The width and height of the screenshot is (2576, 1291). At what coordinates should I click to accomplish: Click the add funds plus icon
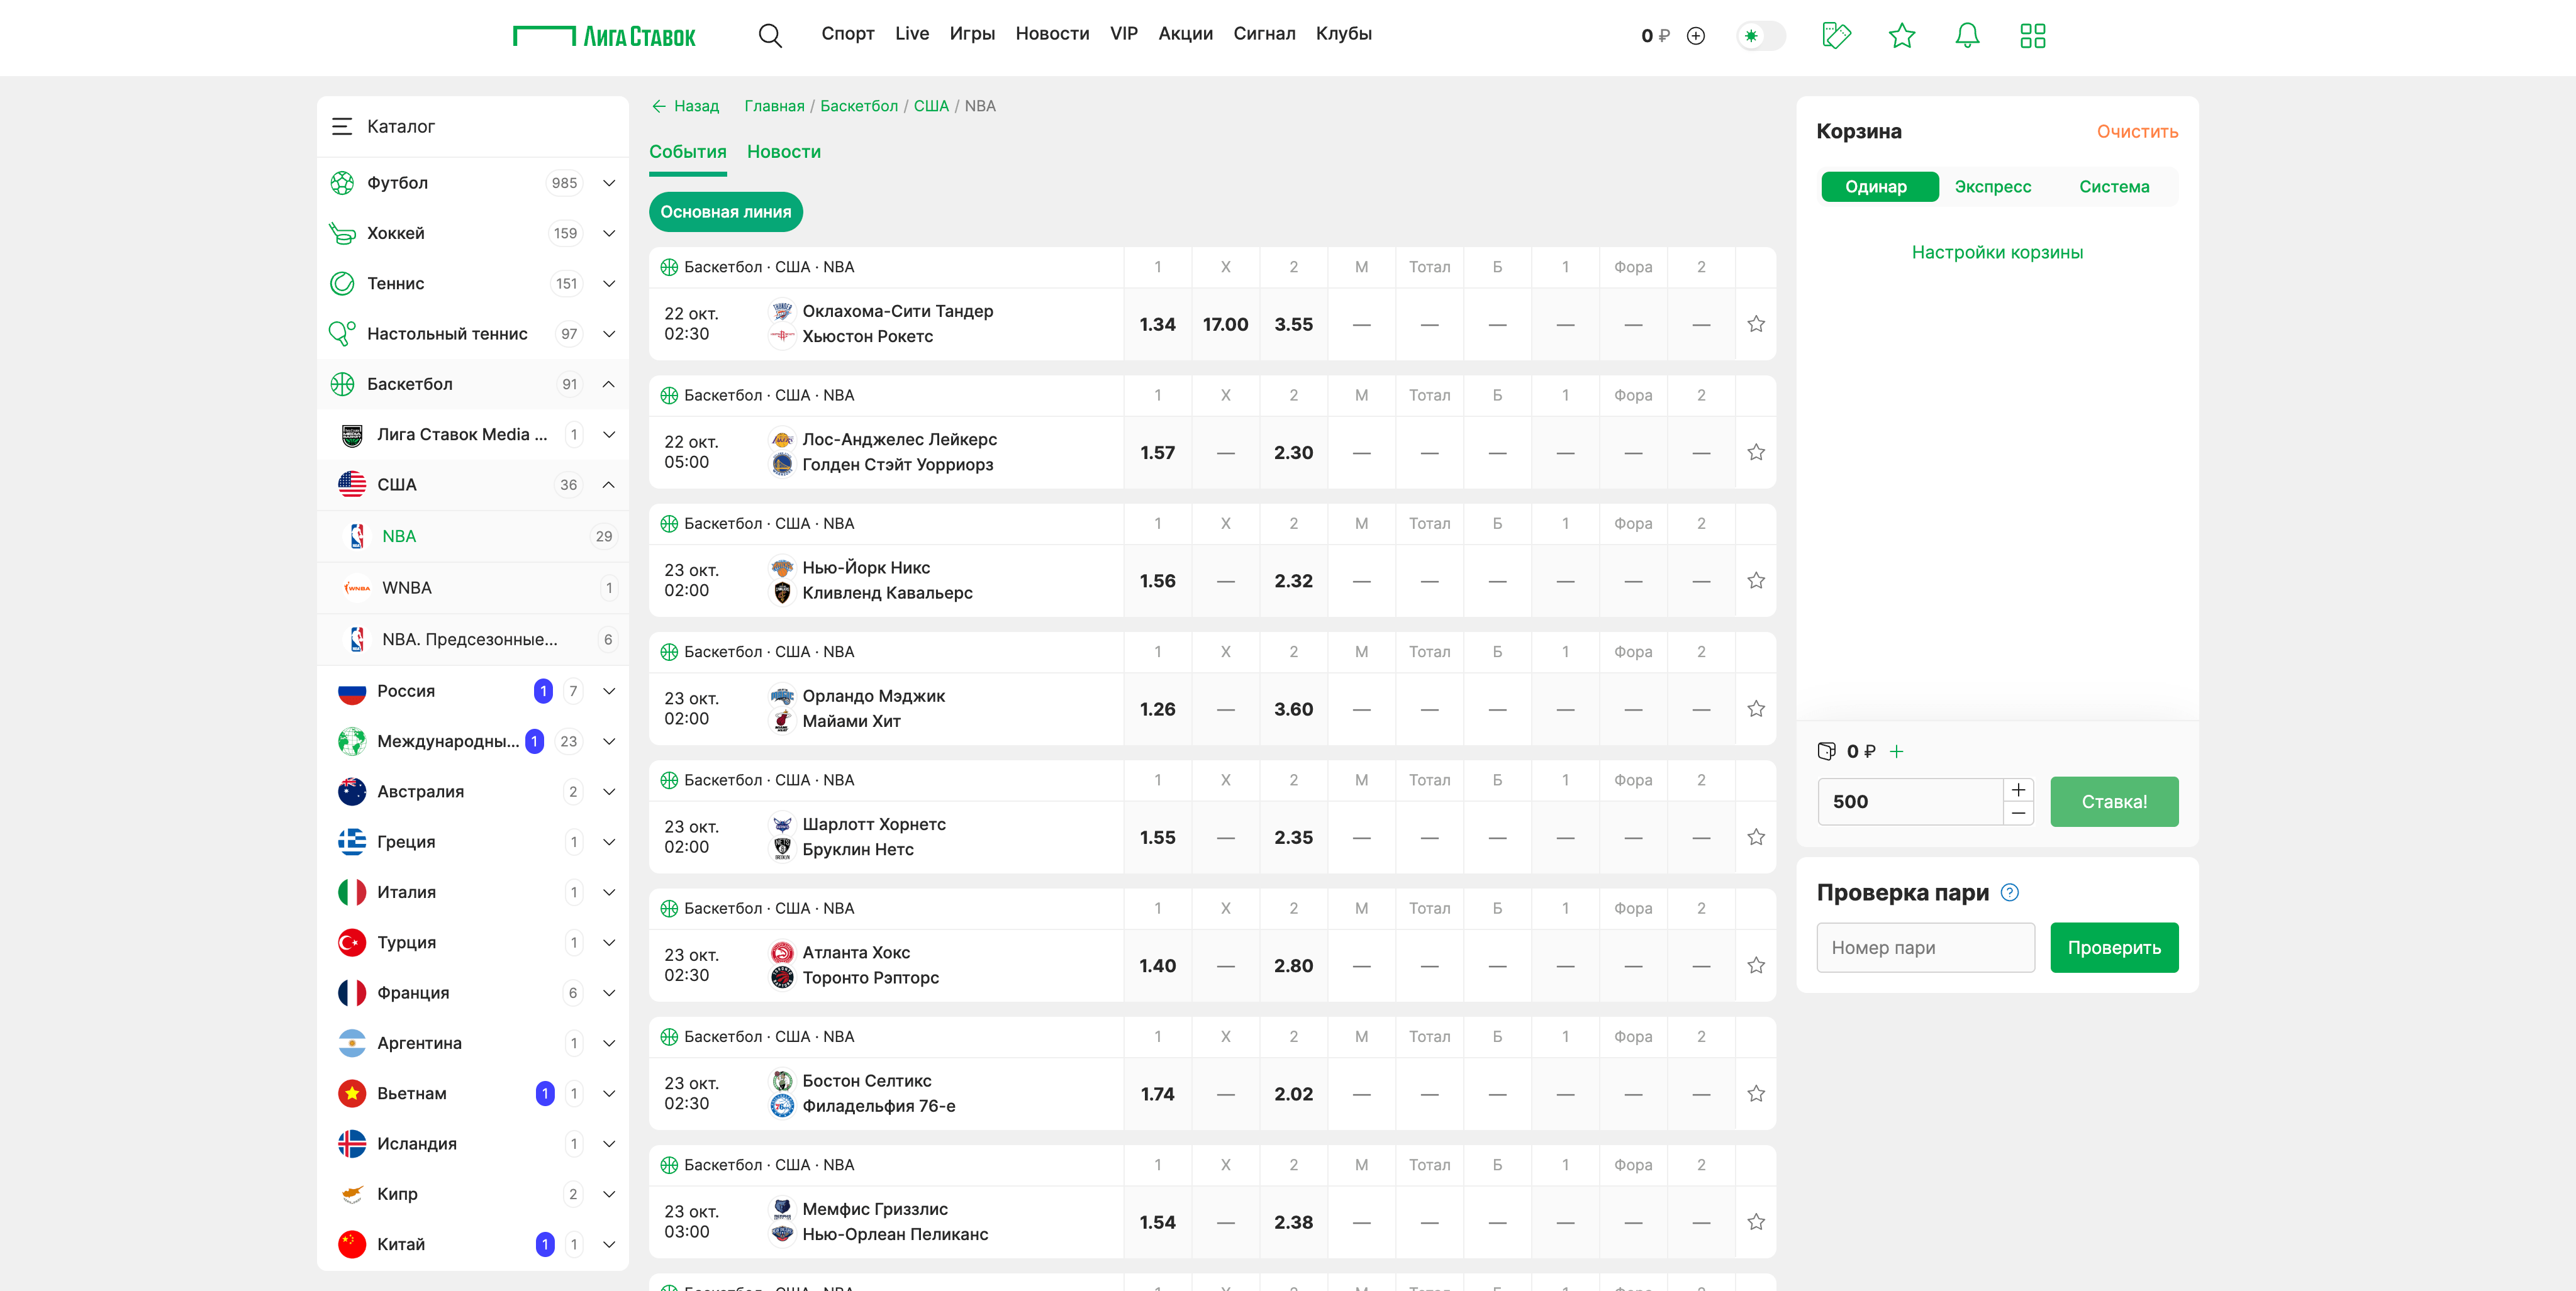click(1696, 36)
